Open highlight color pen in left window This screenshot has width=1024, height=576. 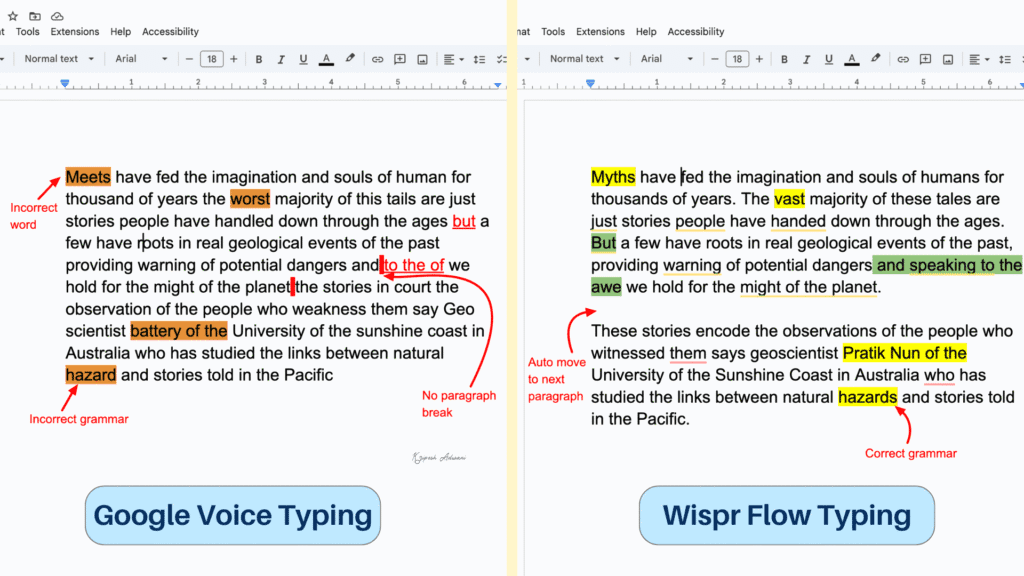(x=350, y=59)
